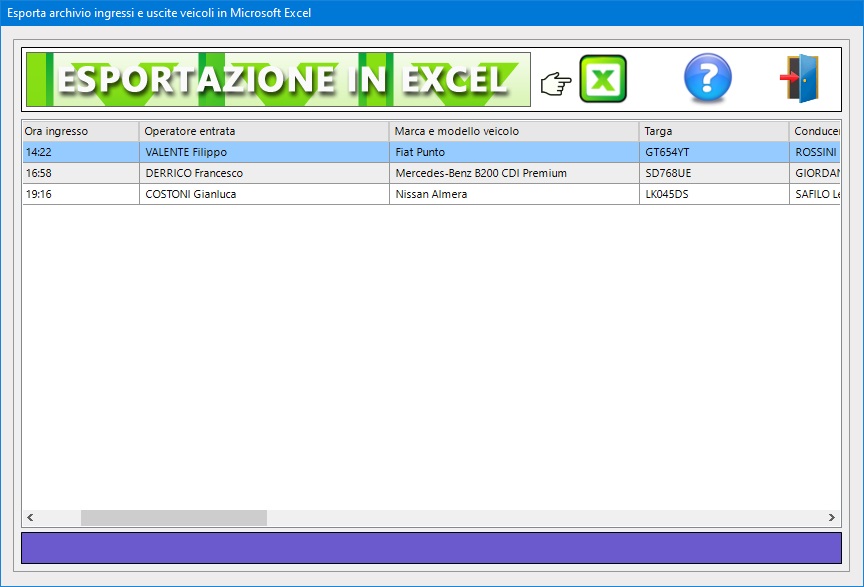Click the Operatore entrata column header
Image resolution: width=864 pixels, height=587 pixels.
[264, 131]
